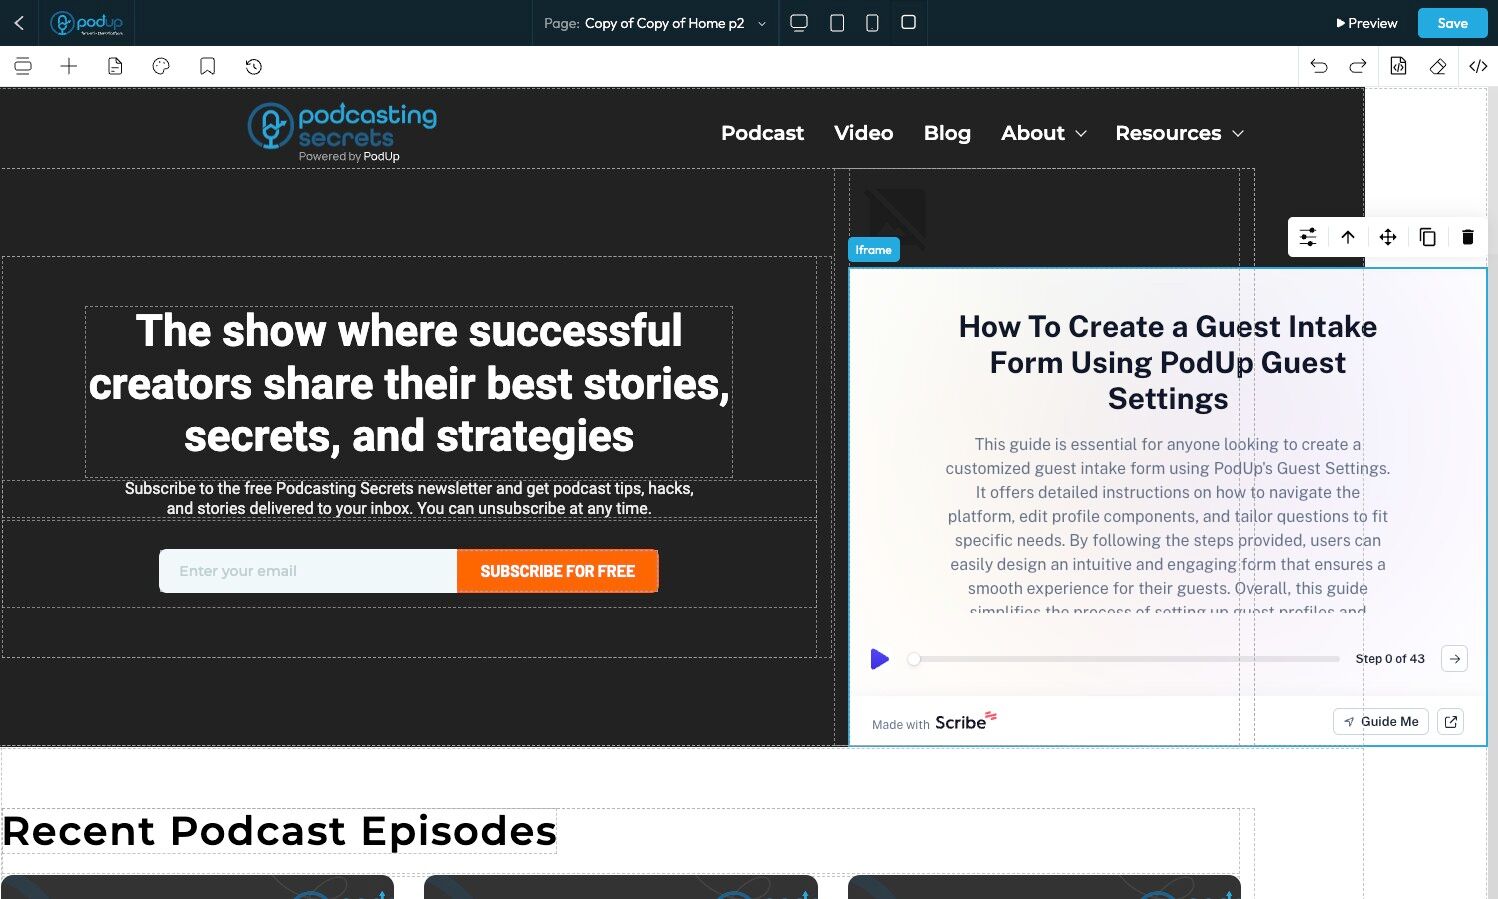Select the hero headline about successful creators
Viewport: 1498px width, 899px height.
[409, 384]
